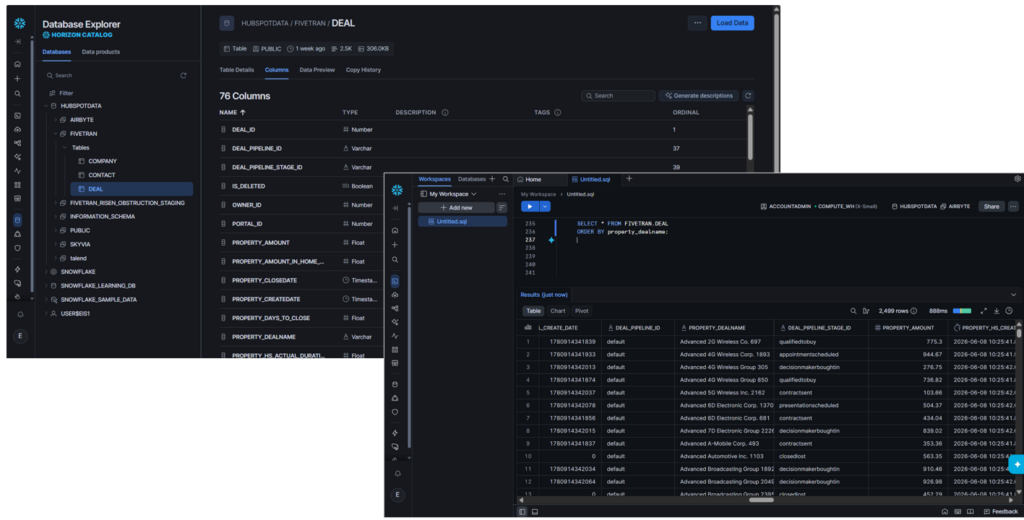The image size is (1024, 520).
Task: Sort columns by the NAME header
Action: 232,112
